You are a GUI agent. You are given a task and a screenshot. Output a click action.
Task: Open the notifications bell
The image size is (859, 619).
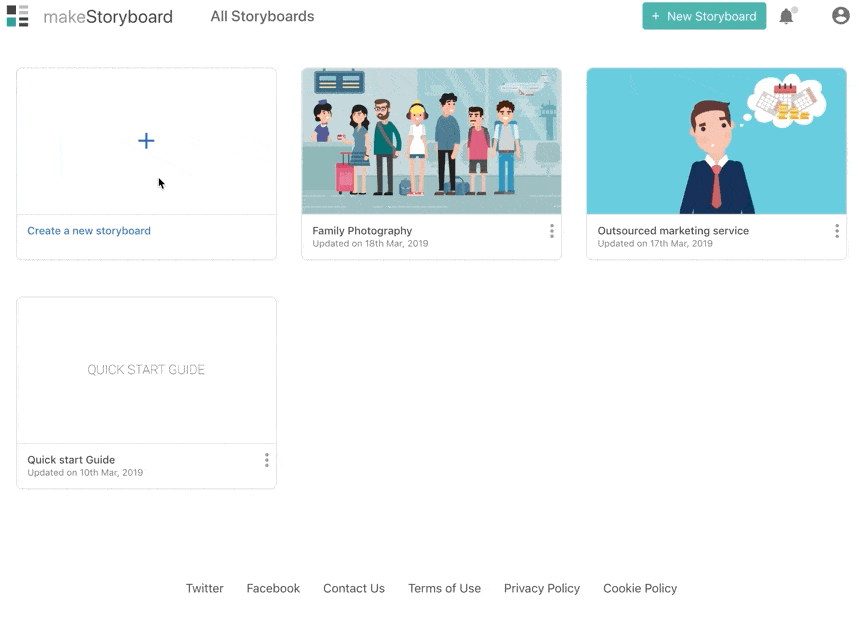(x=787, y=16)
